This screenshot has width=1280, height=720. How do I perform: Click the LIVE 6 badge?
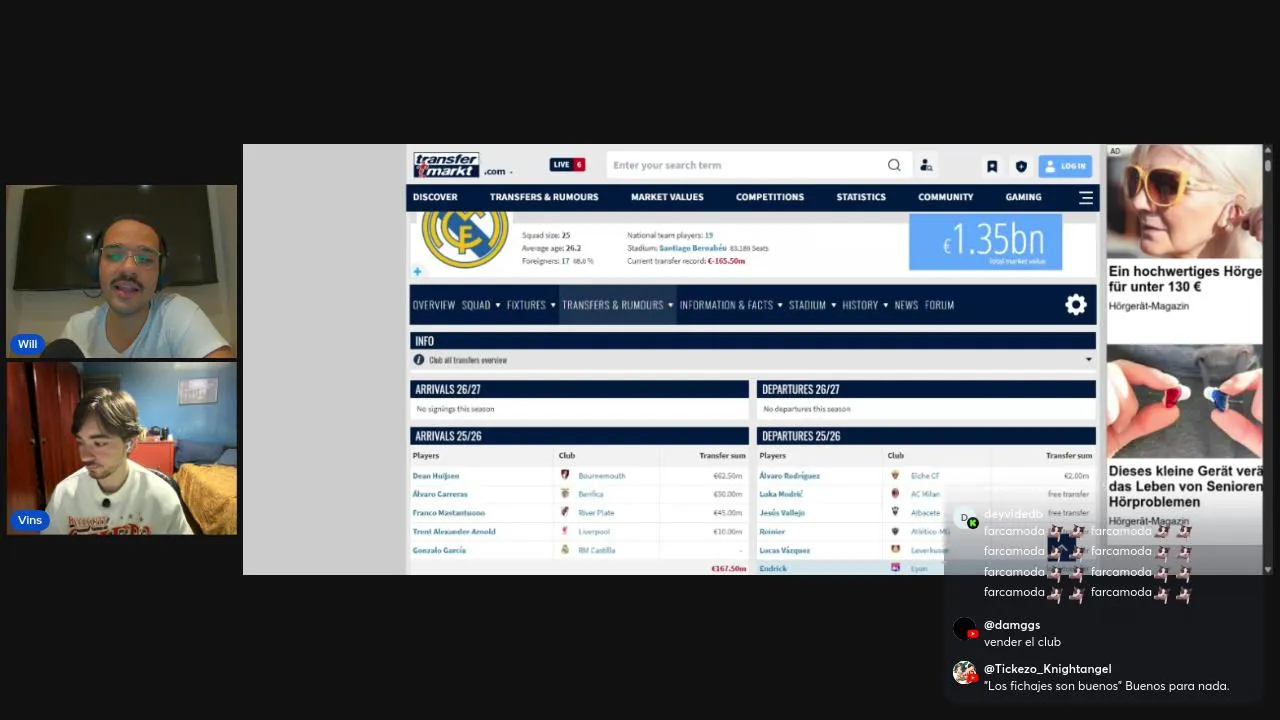point(567,165)
